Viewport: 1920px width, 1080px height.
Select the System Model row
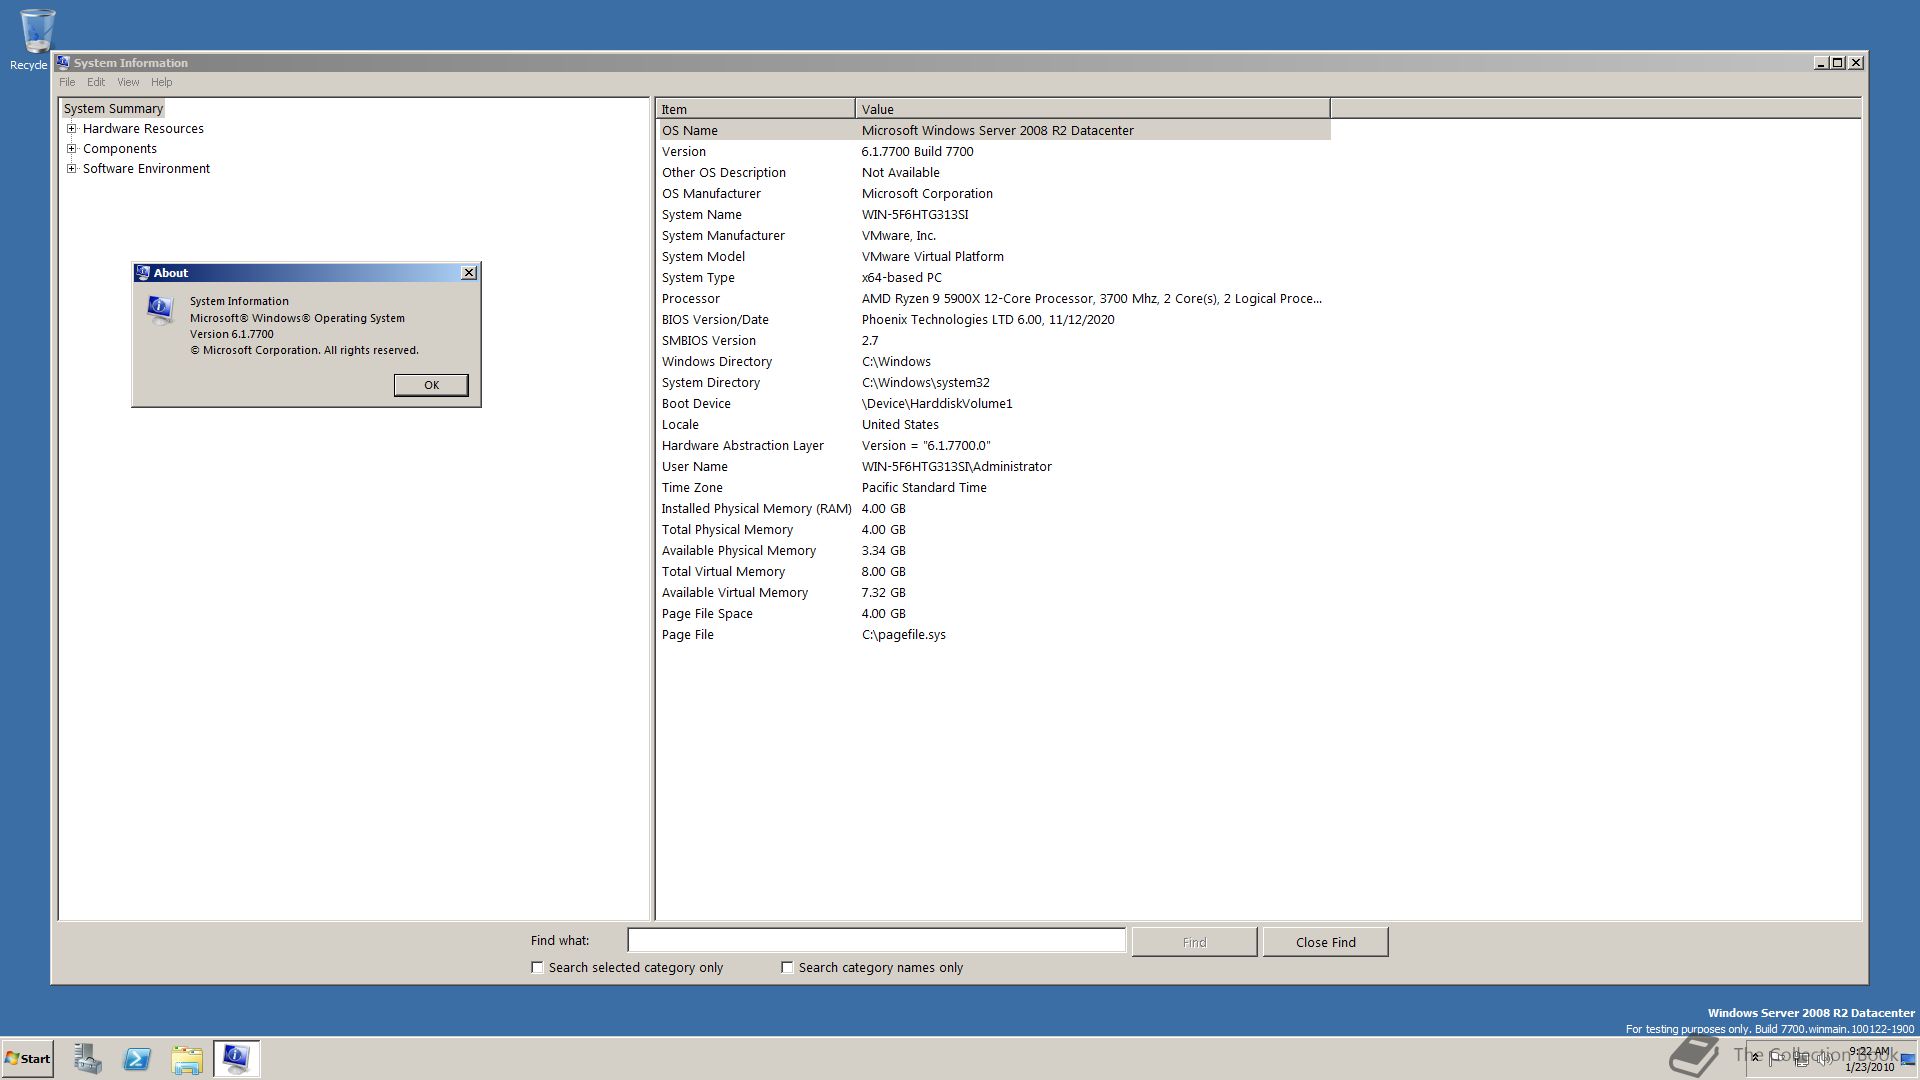[x=994, y=256]
